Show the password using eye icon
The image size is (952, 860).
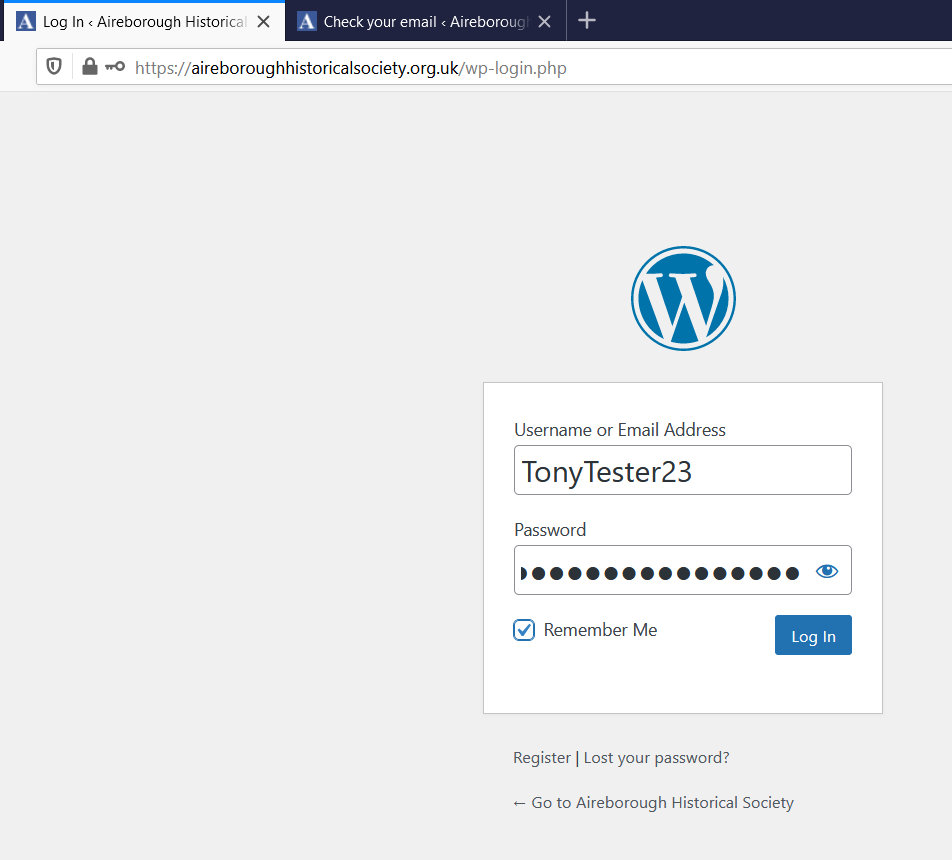pyautogui.click(x=826, y=572)
